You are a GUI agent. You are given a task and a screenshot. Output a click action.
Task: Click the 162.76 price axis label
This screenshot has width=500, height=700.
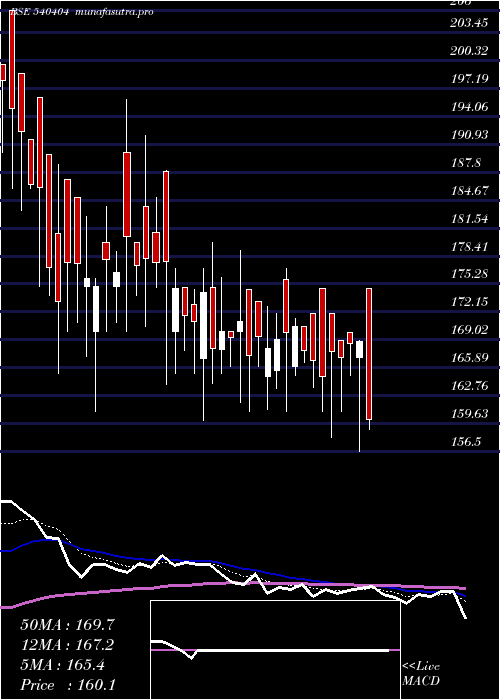coord(469,386)
